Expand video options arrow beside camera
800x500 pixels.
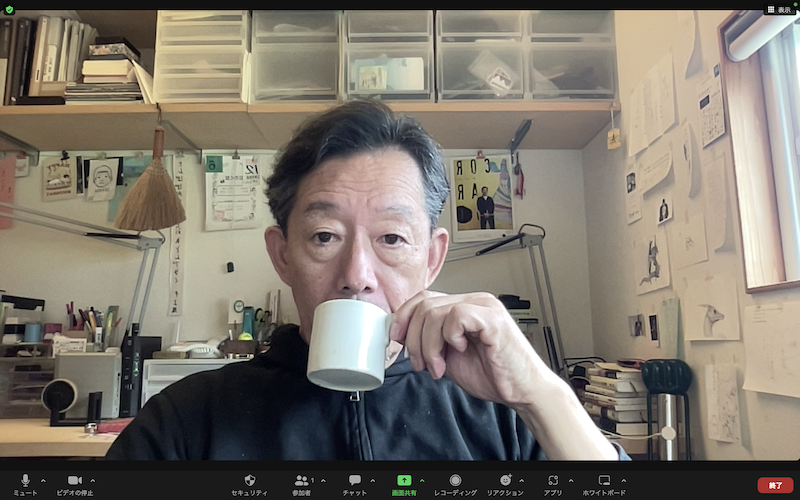[92, 480]
